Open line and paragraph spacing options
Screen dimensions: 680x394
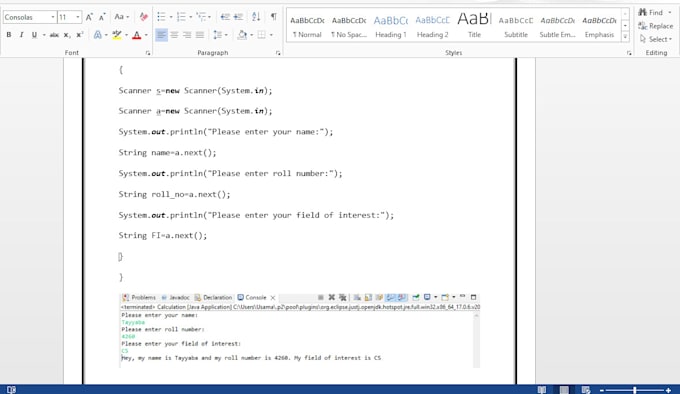click(218, 35)
